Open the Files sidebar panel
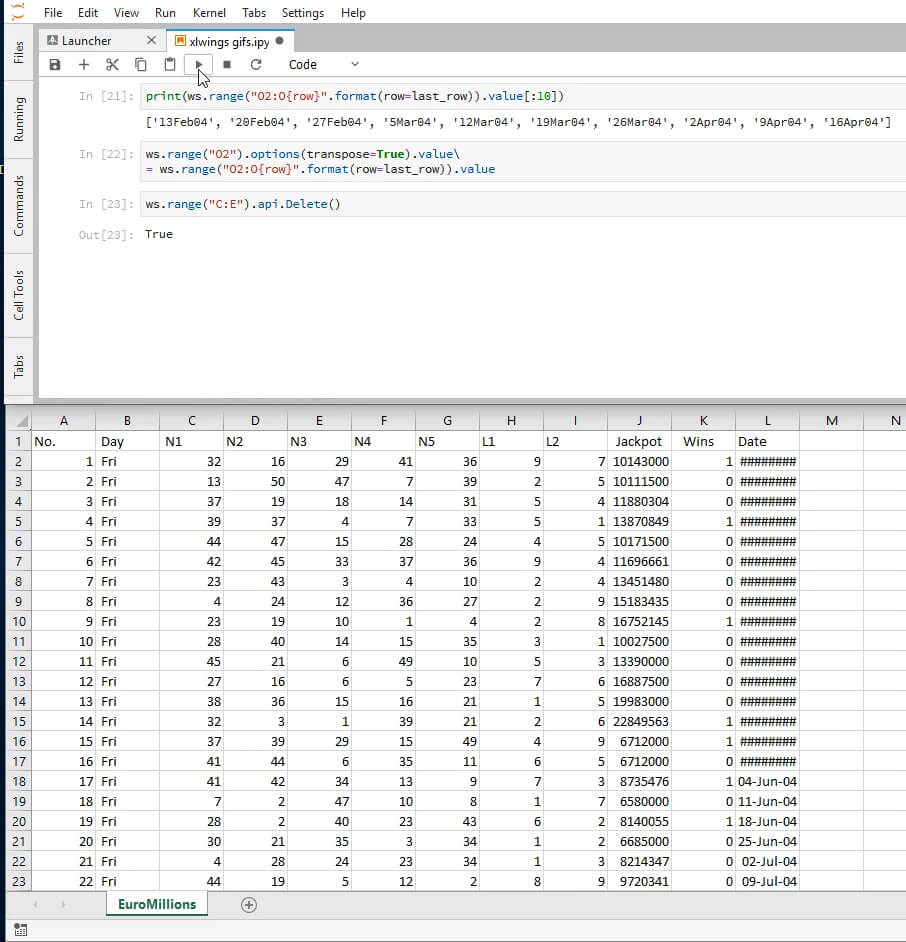The height and width of the screenshot is (942, 906). click(18, 53)
